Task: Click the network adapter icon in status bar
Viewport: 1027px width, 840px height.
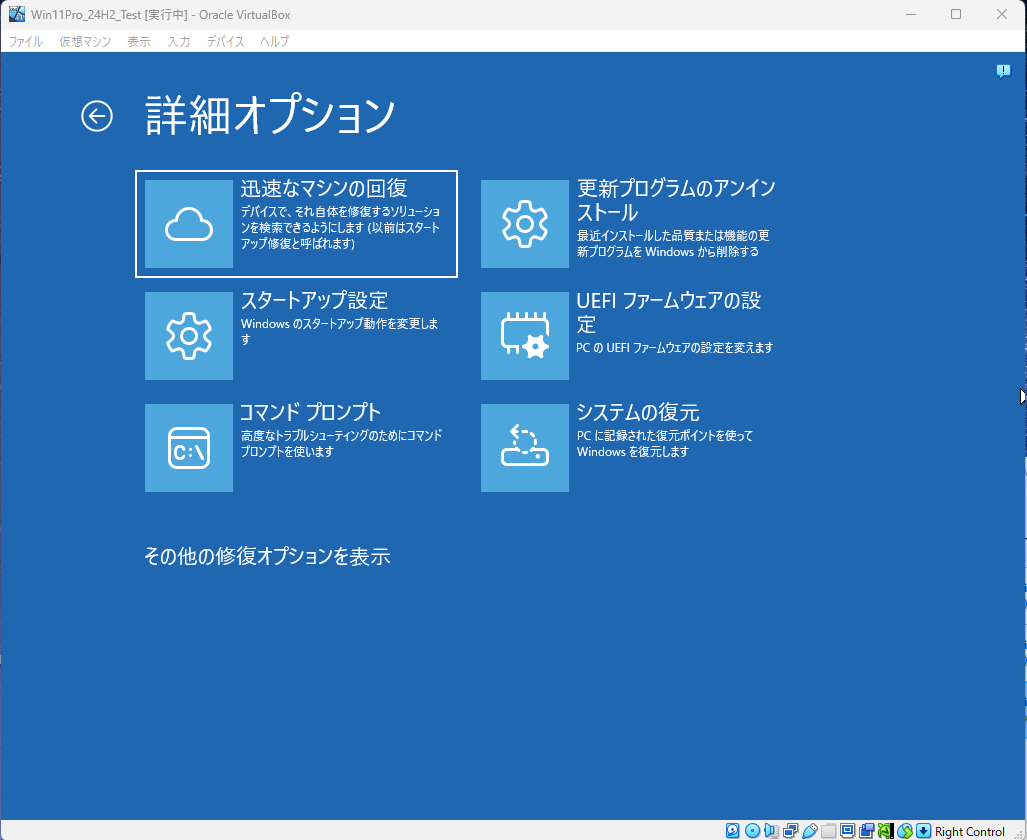Action: coord(790,831)
